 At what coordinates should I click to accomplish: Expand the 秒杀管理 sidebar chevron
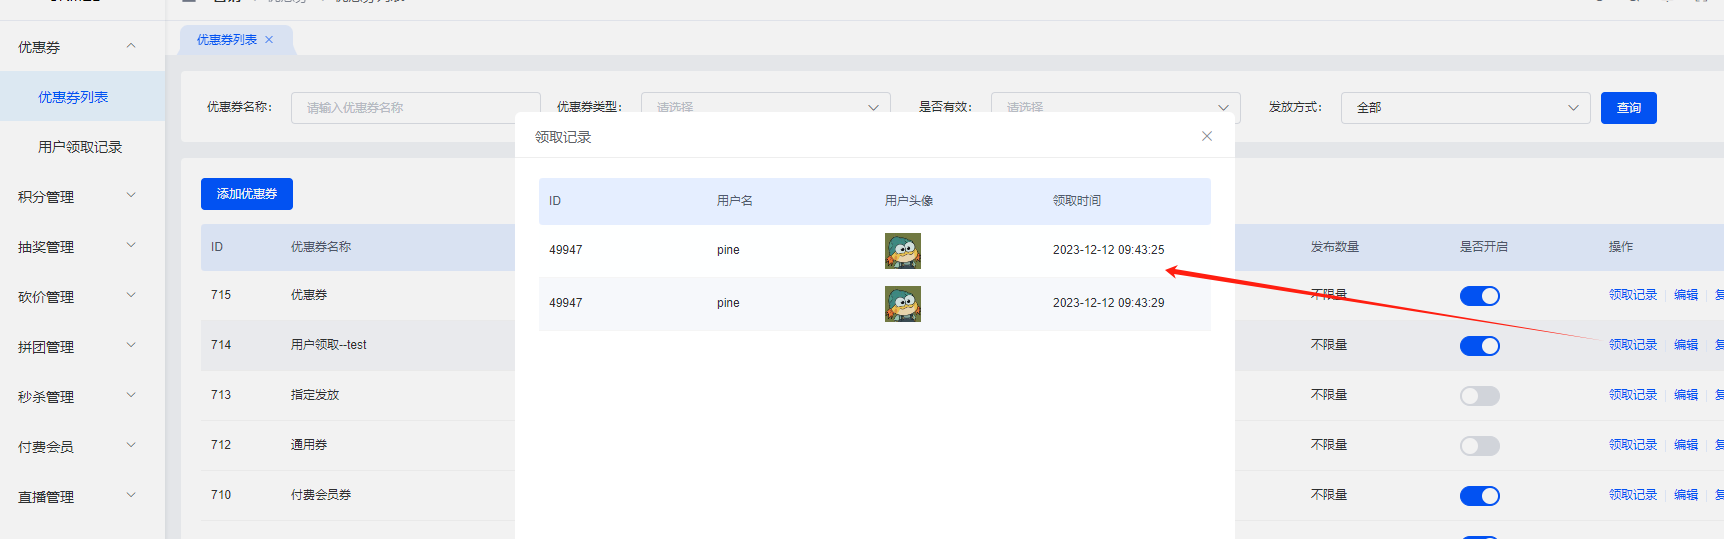pyautogui.click(x=131, y=396)
